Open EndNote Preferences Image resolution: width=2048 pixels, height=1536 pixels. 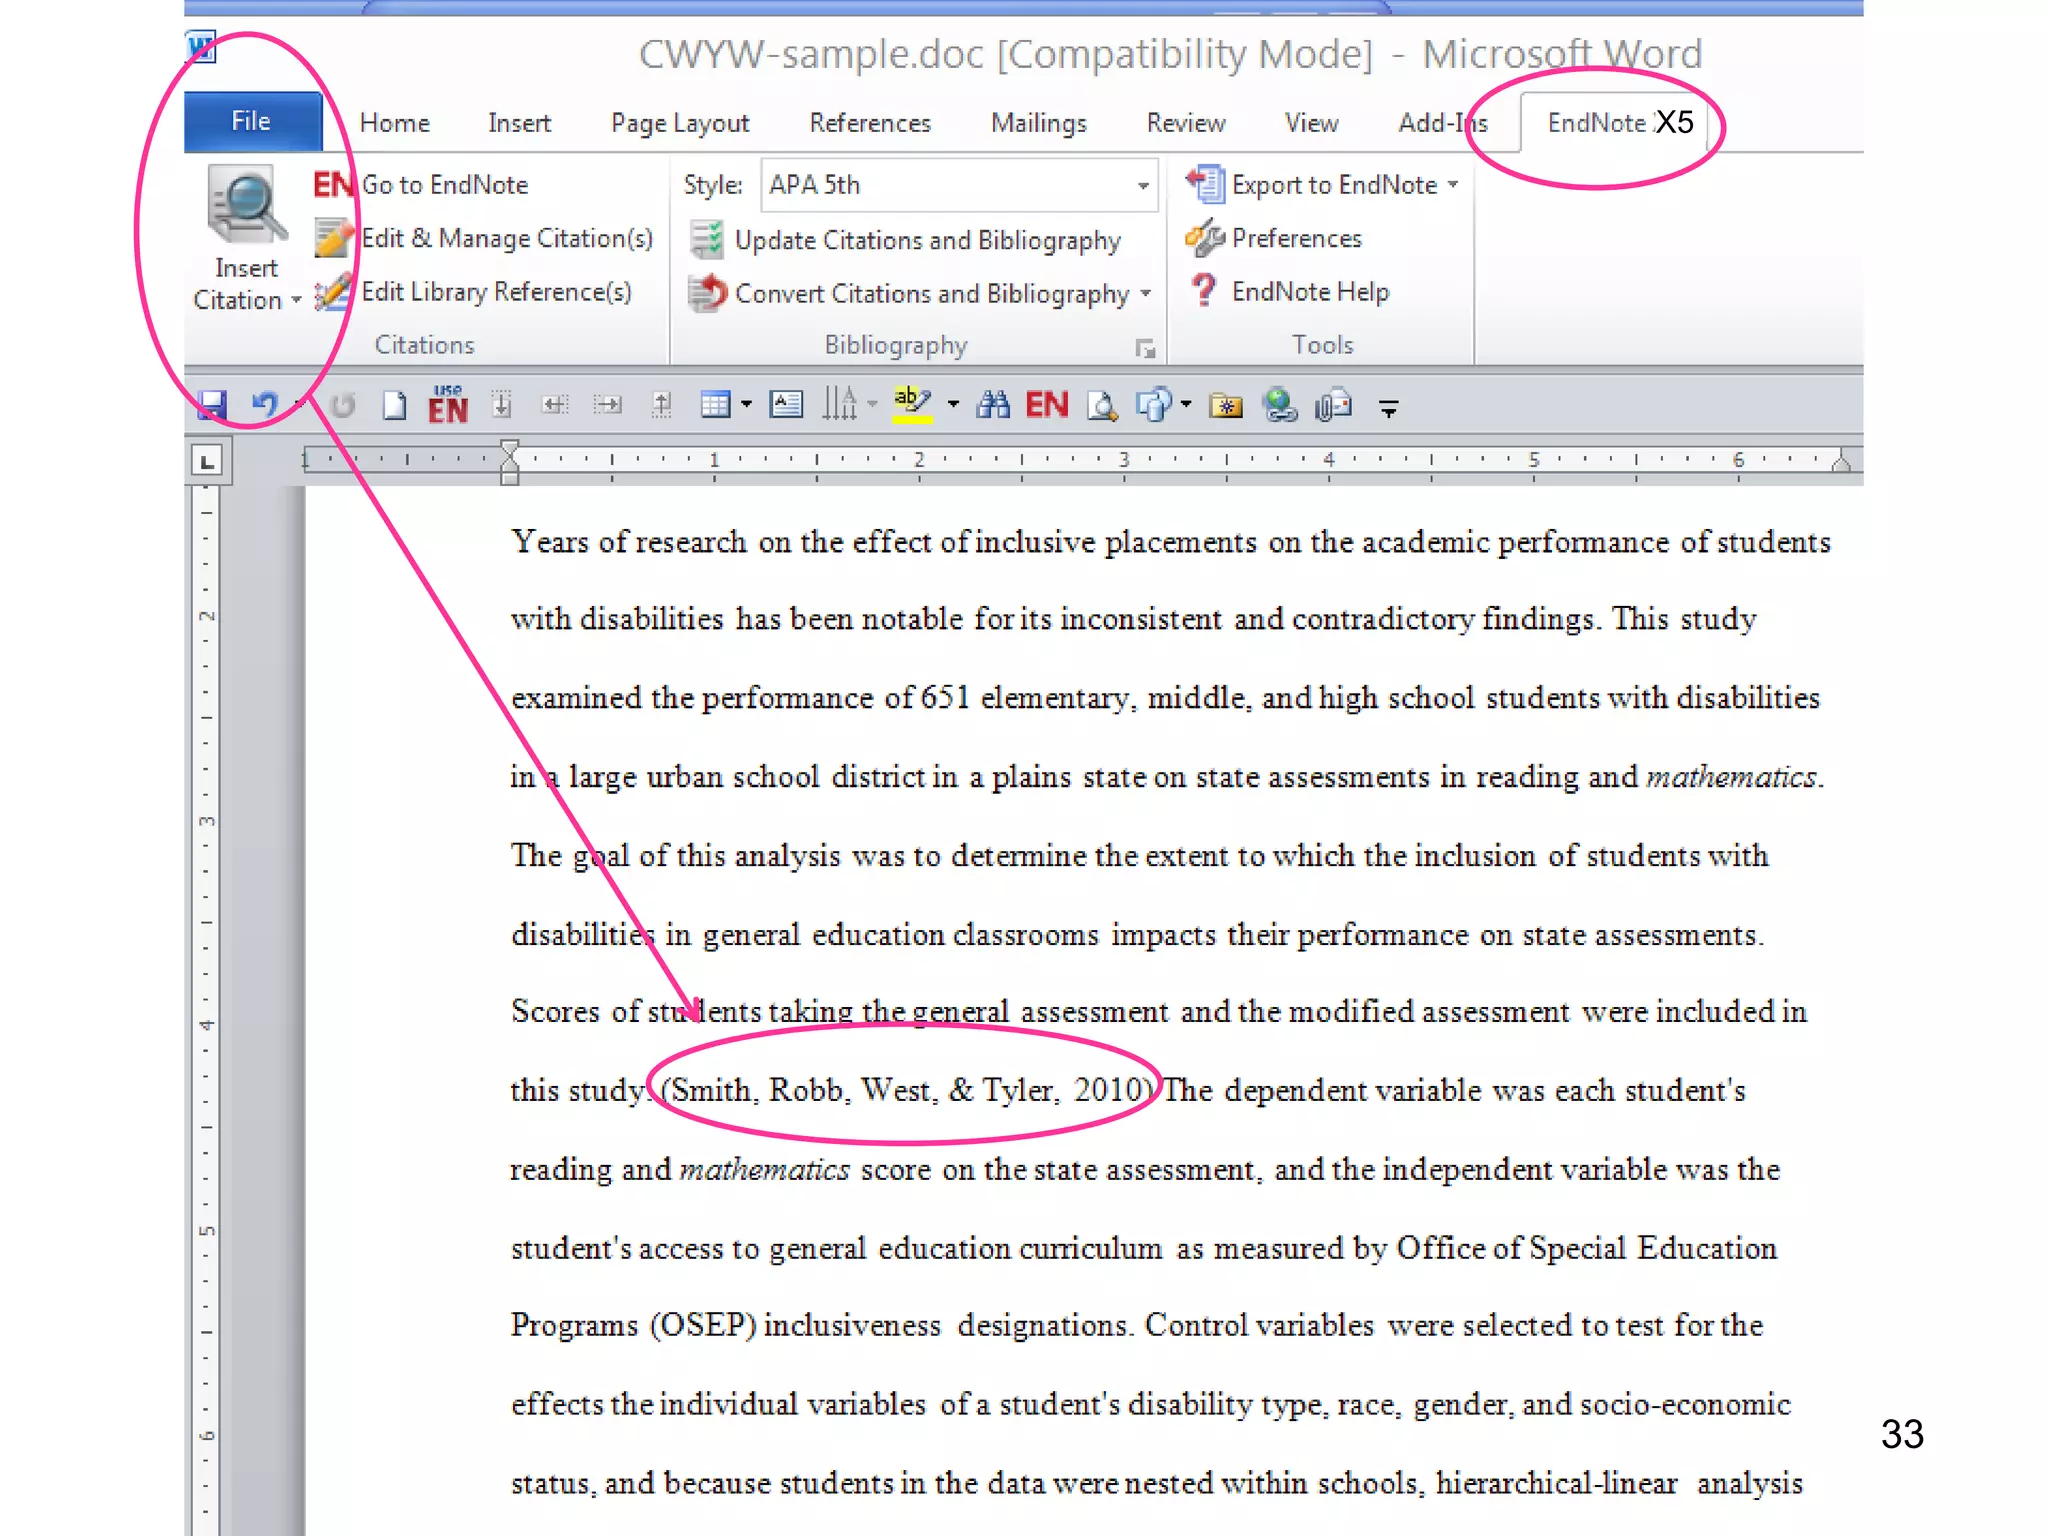[1296, 238]
